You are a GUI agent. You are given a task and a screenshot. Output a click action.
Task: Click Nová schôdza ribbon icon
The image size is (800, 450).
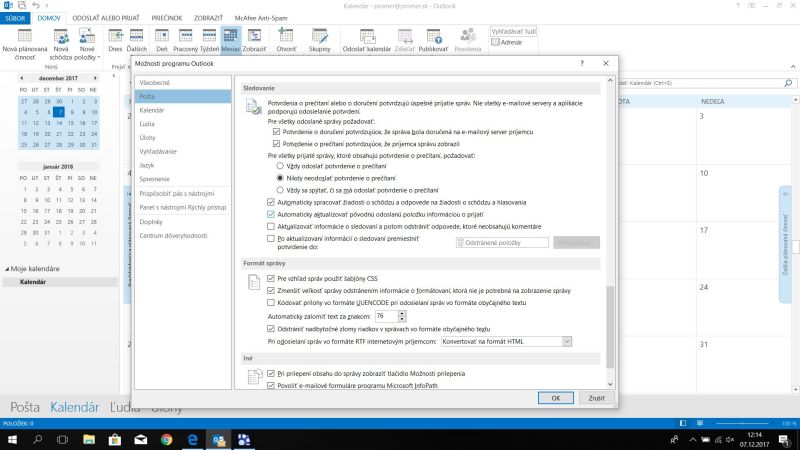61,44
